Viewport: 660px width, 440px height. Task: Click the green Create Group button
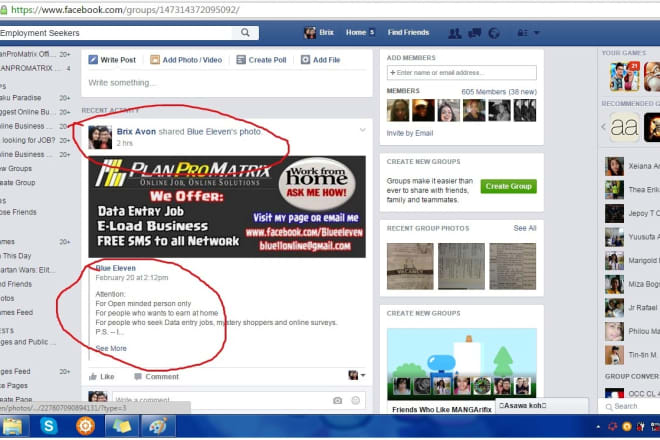[508, 186]
